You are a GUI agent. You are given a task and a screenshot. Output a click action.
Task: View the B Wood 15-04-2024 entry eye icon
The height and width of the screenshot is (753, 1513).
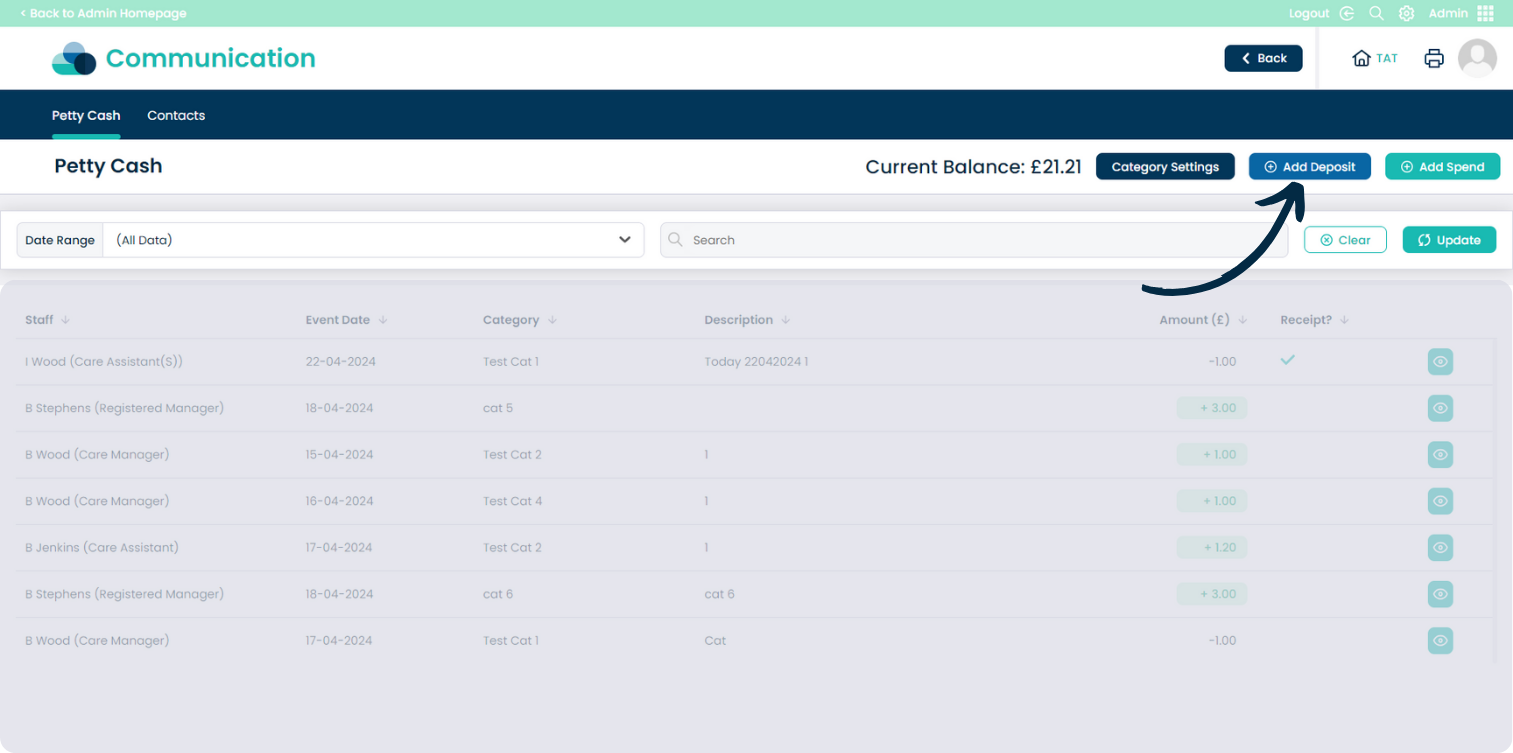tap(1440, 455)
